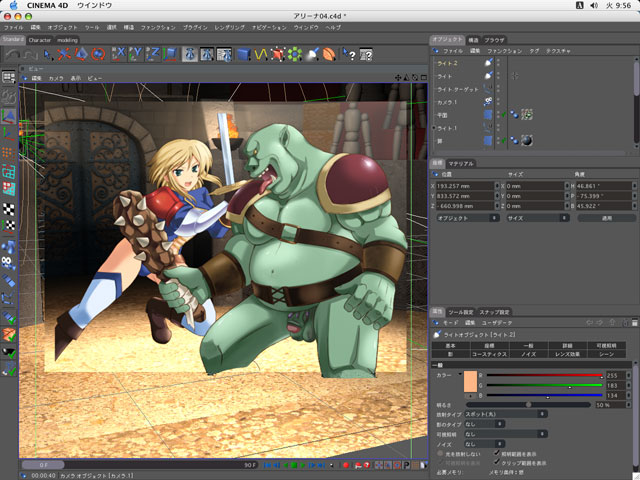The height and width of the screenshot is (480, 640).
Task: Click the context help cursor icon
Action: 349,54
